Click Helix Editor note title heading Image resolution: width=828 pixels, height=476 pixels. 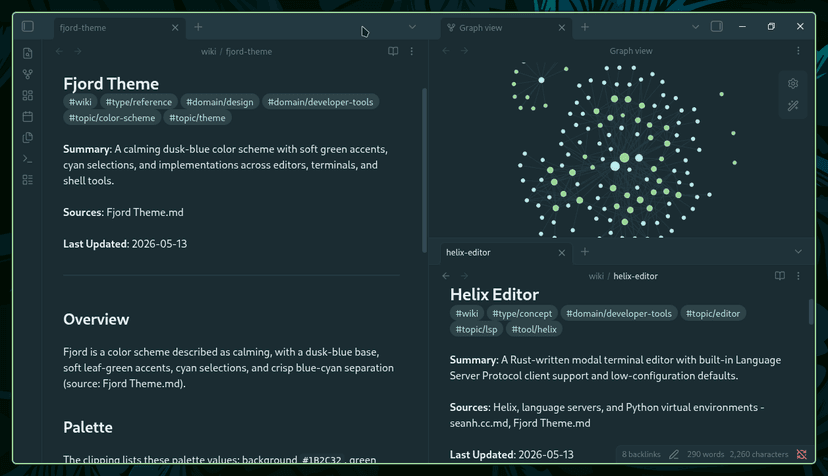(494, 294)
